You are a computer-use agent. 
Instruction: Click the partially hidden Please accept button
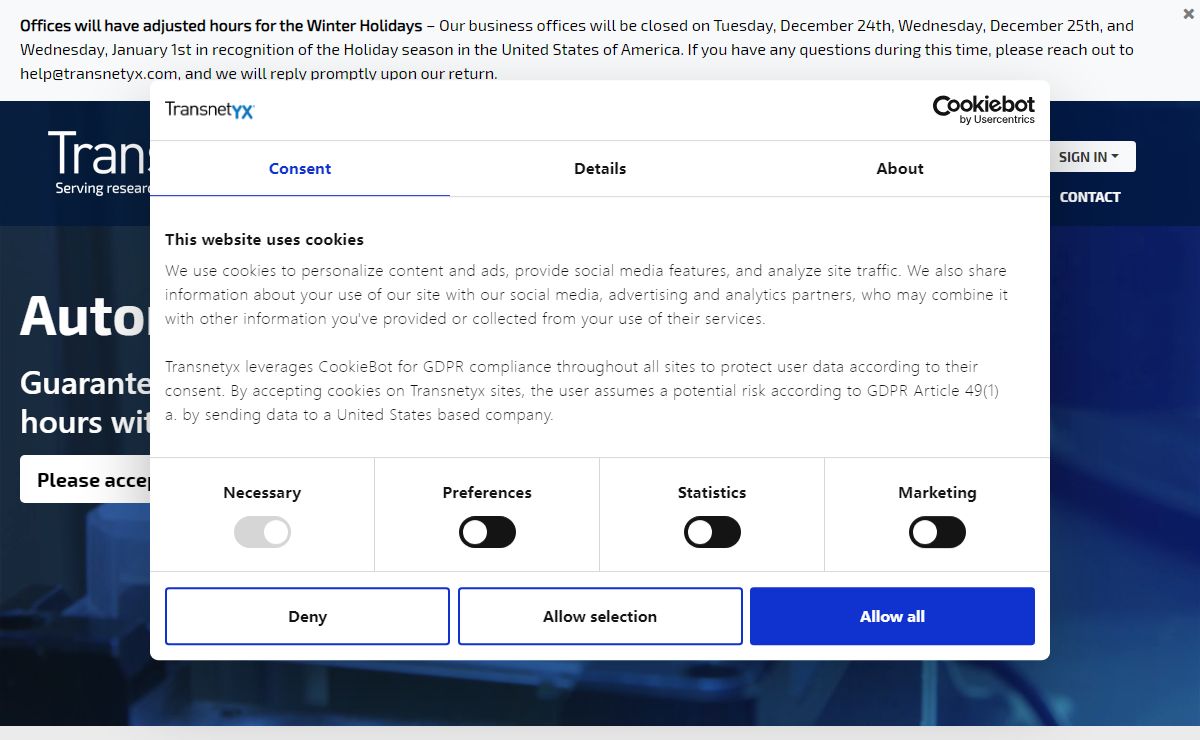85,480
